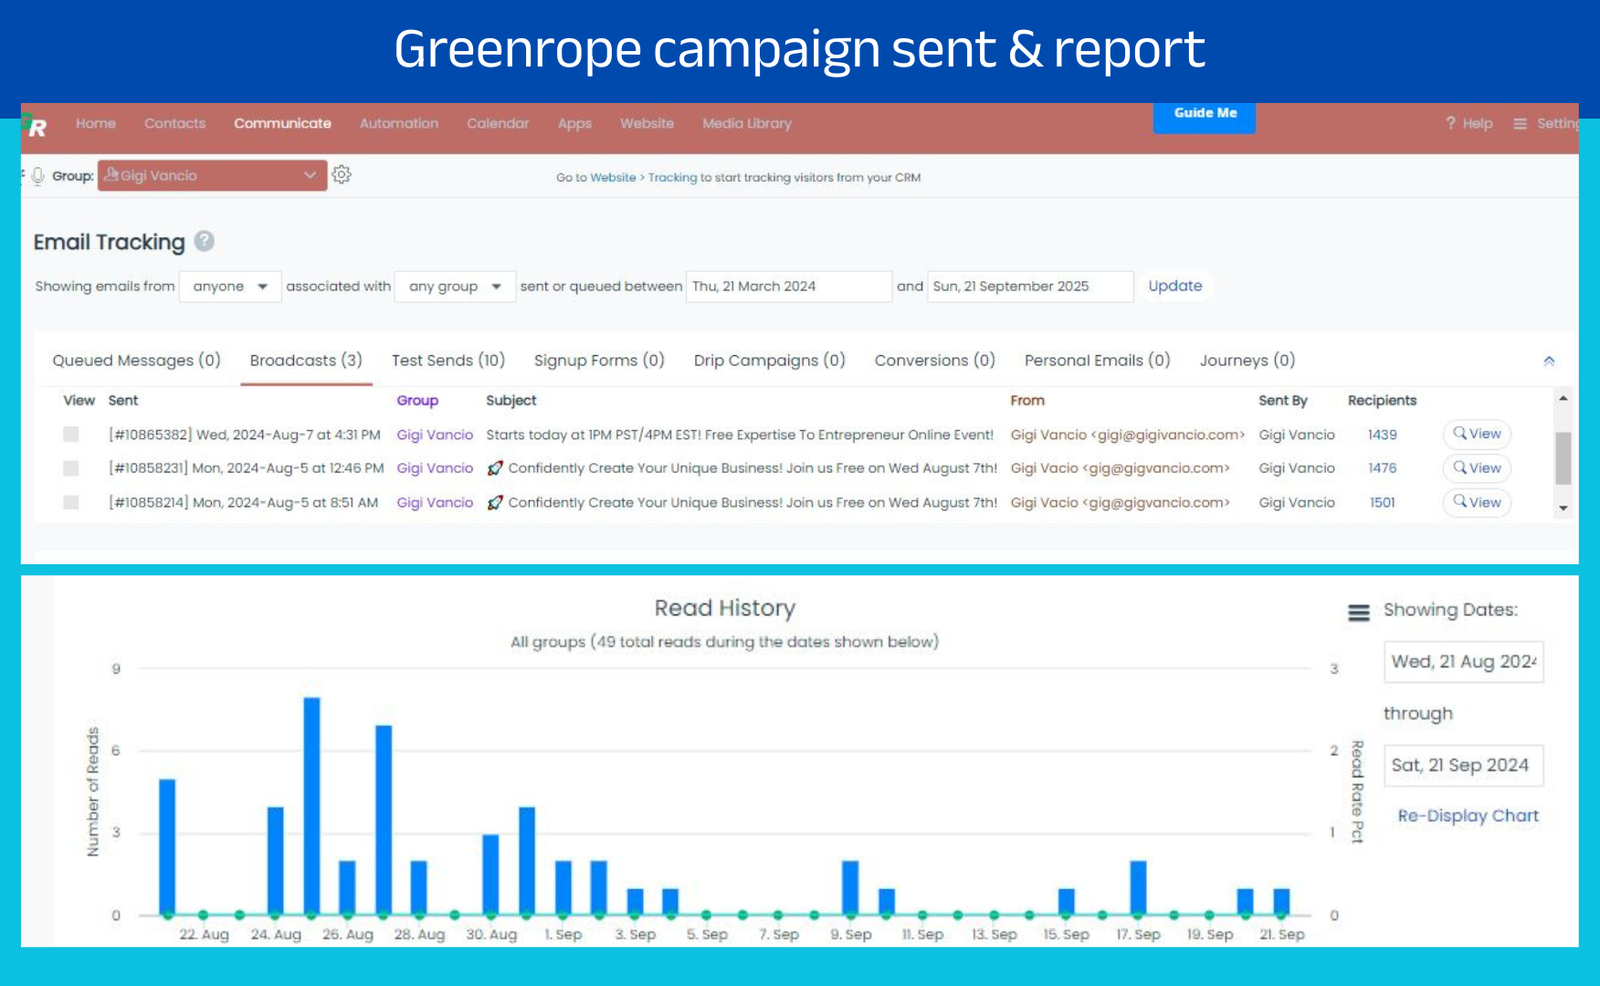Select the checkbox for message #10858214

pos(71,502)
